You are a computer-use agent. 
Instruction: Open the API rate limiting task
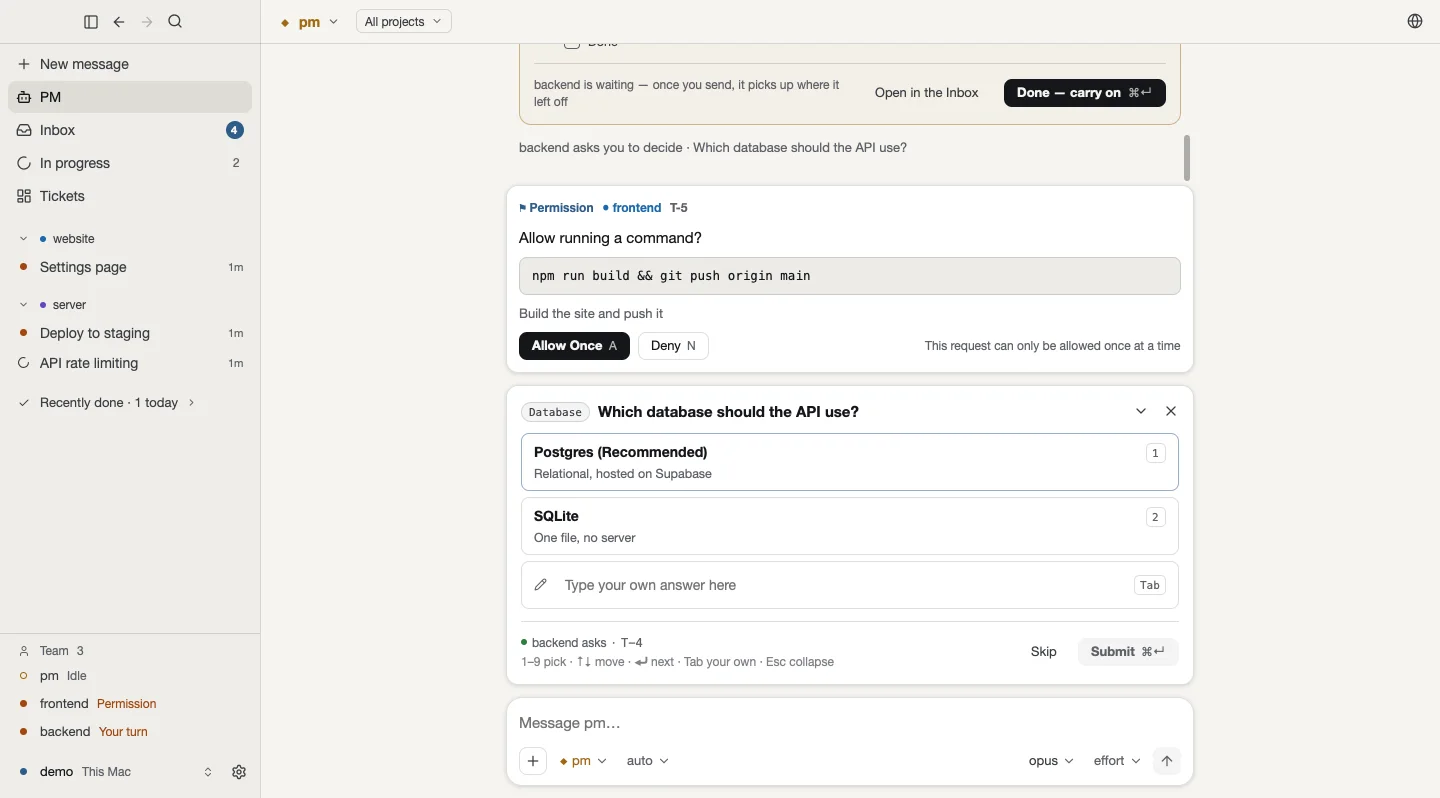point(130,364)
